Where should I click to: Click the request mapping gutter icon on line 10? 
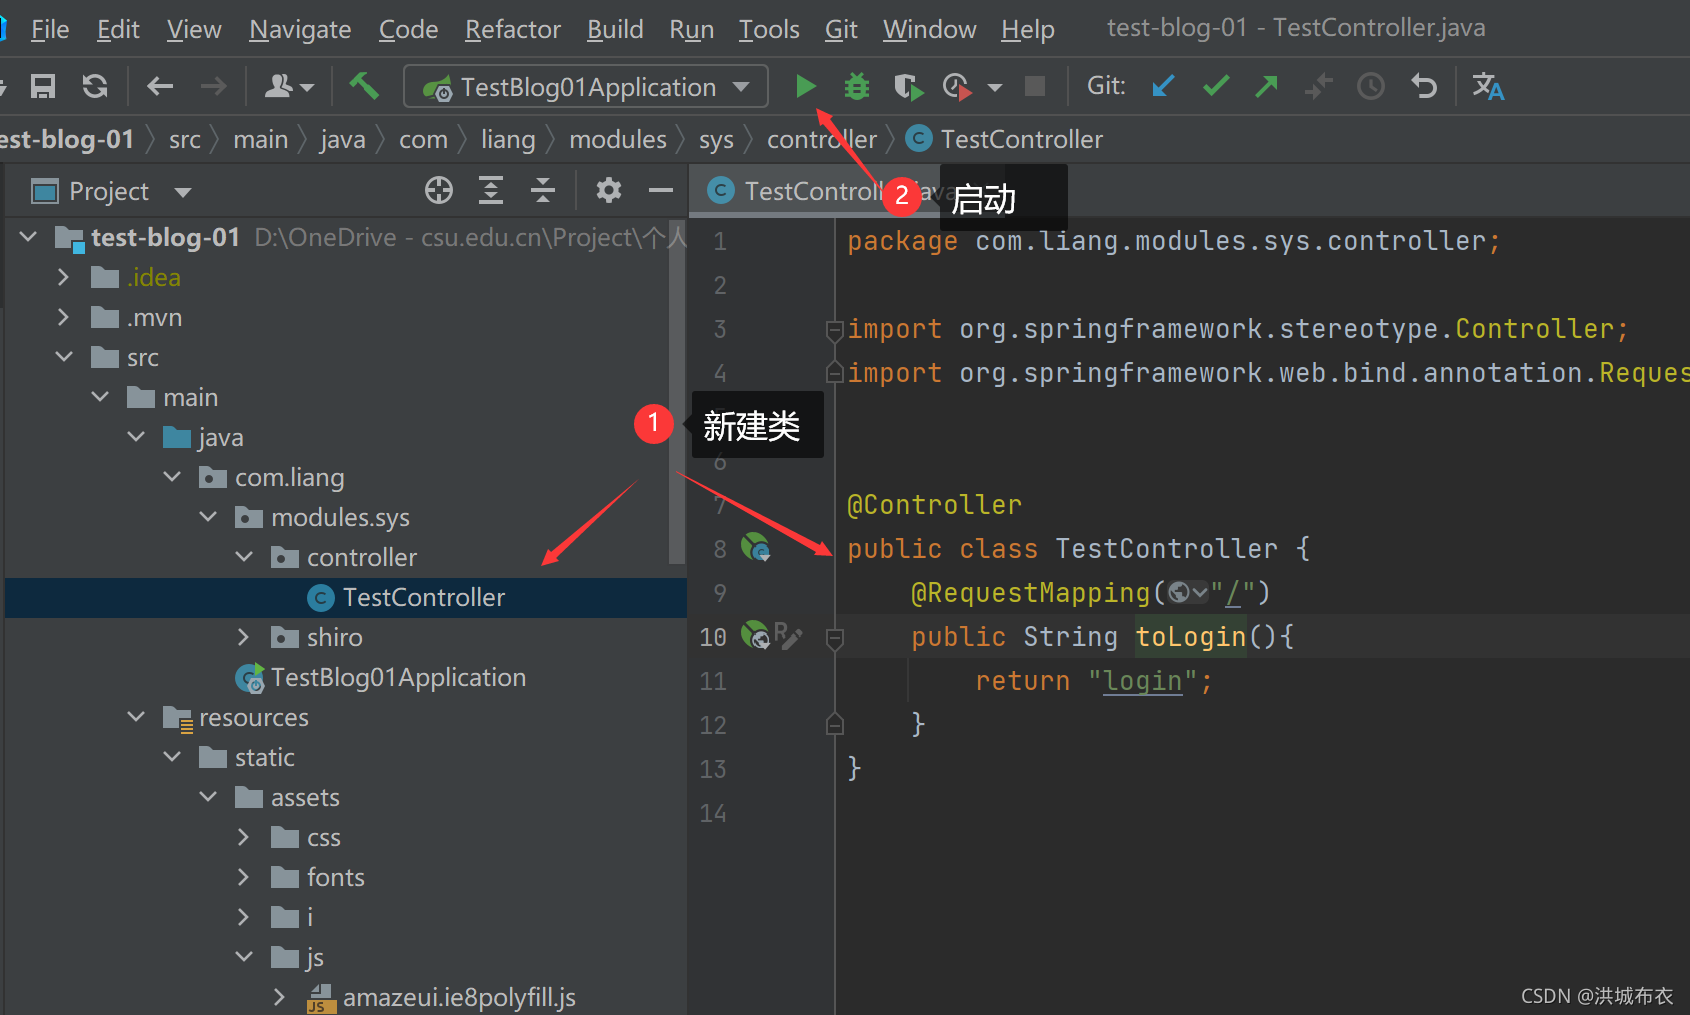coord(755,635)
